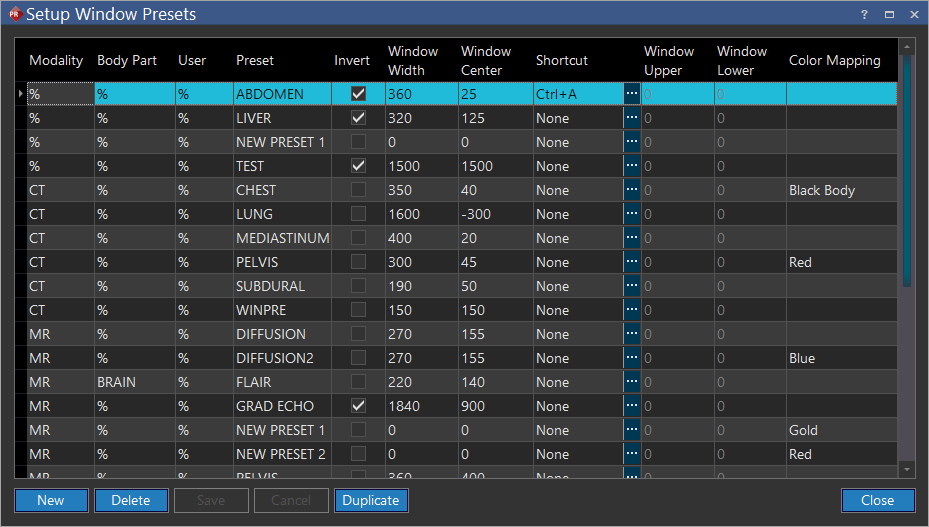
Task: Click the Preset column header
Action: pyautogui.click(x=255, y=61)
